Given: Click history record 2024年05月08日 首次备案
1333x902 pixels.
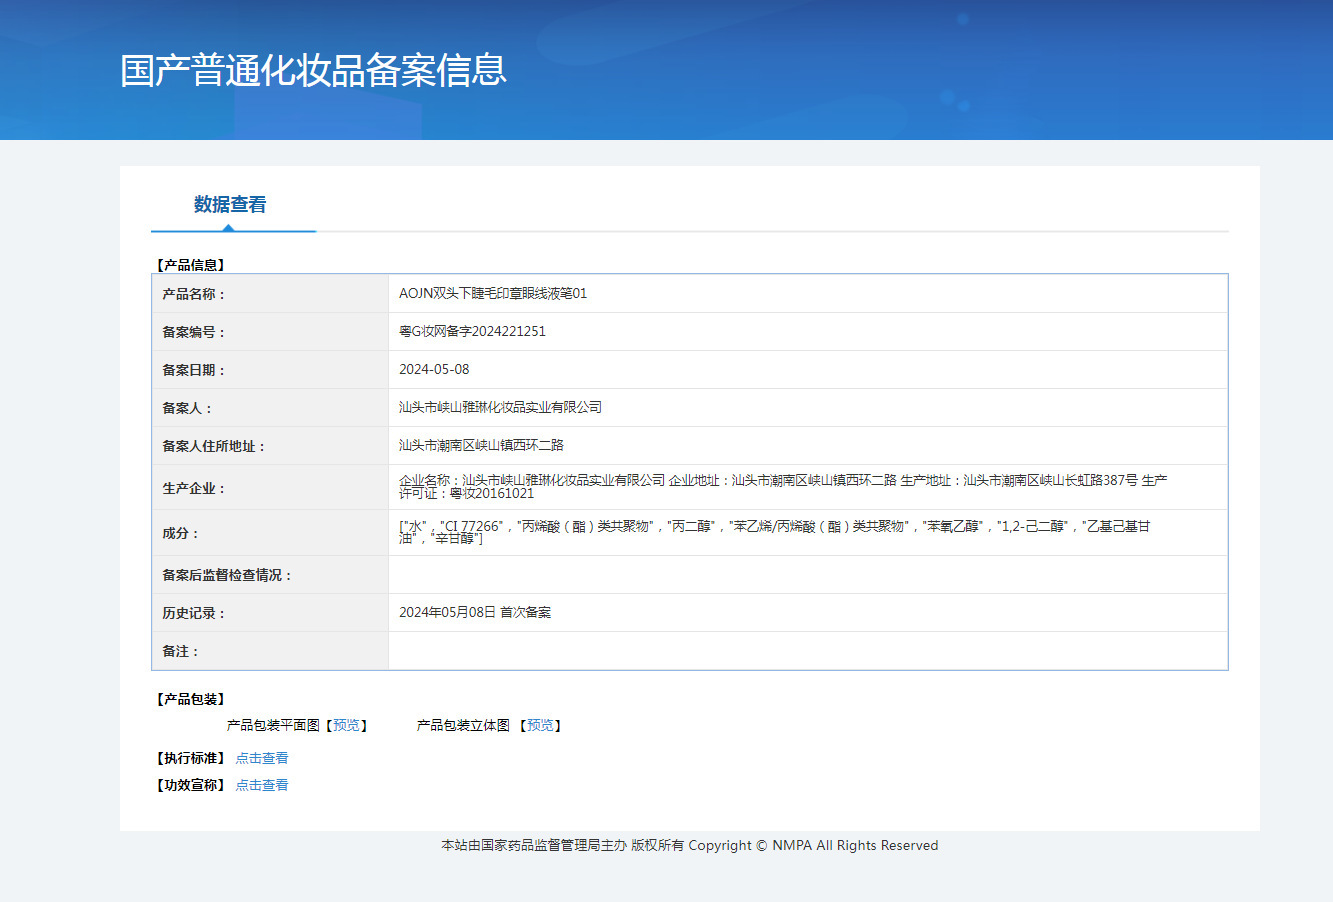Looking at the screenshot, I should [x=475, y=612].
